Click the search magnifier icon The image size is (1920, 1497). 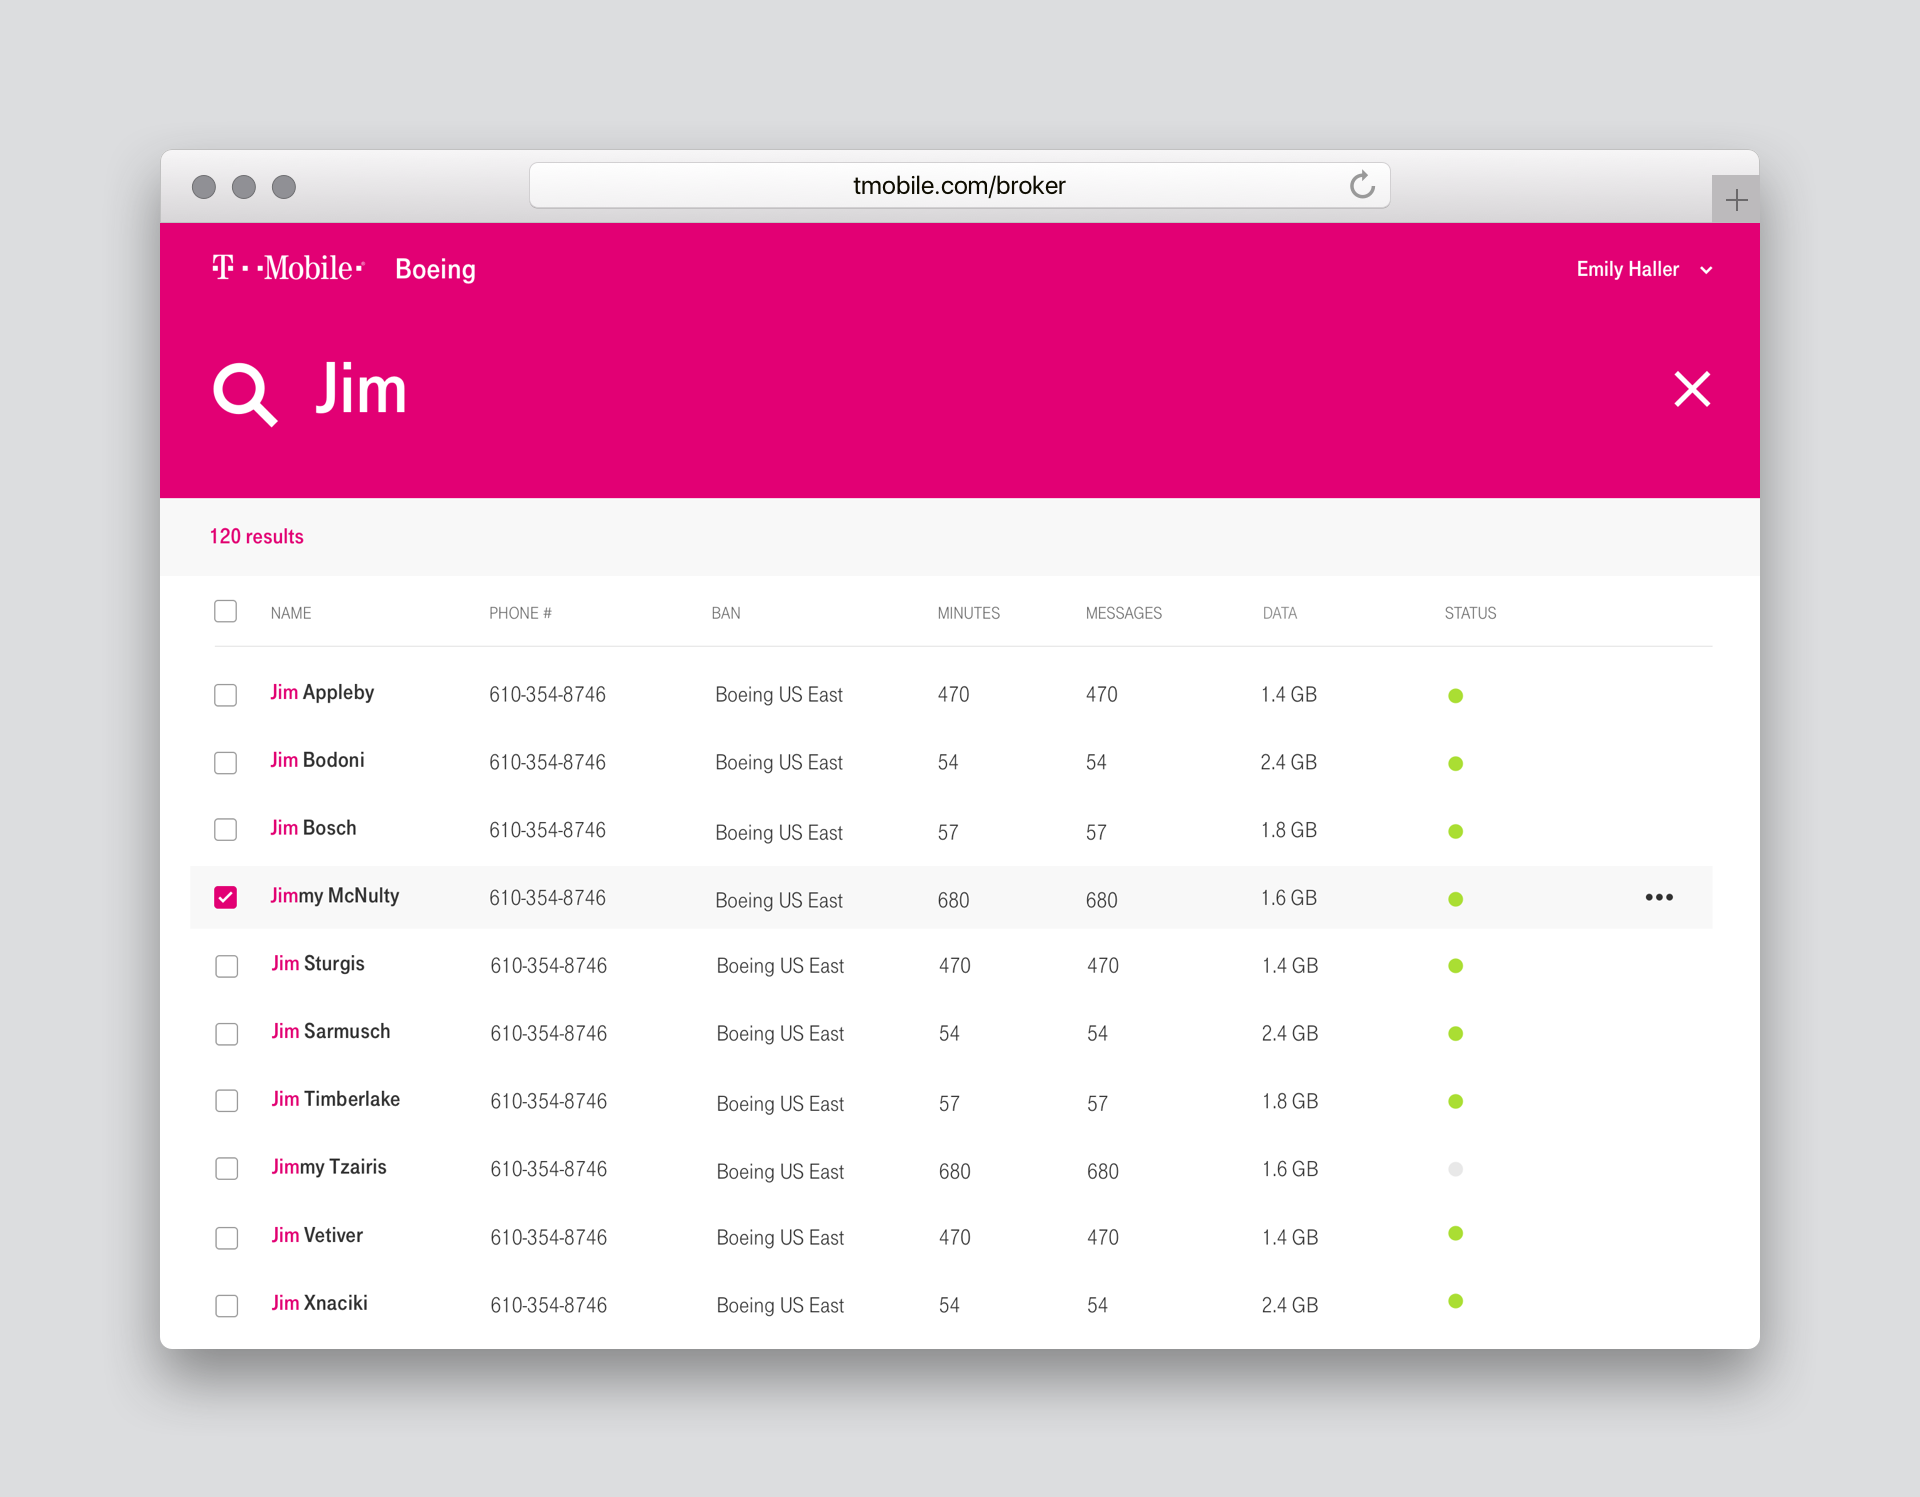[244, 393]
